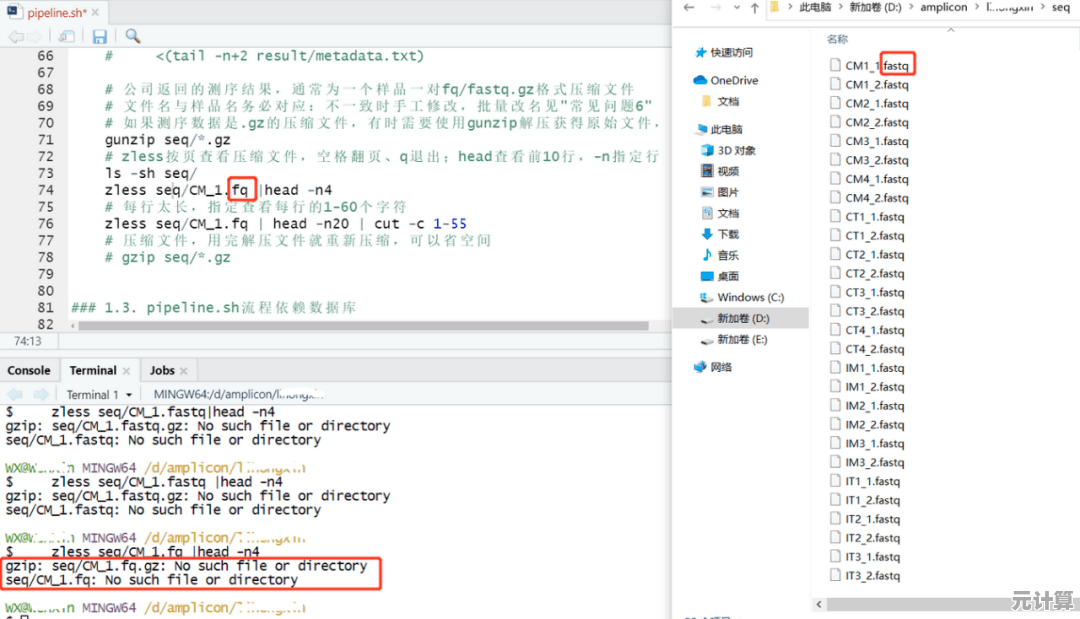Close the Jobs tab
The image size is (1080, 619).
[x=183, y=371]
